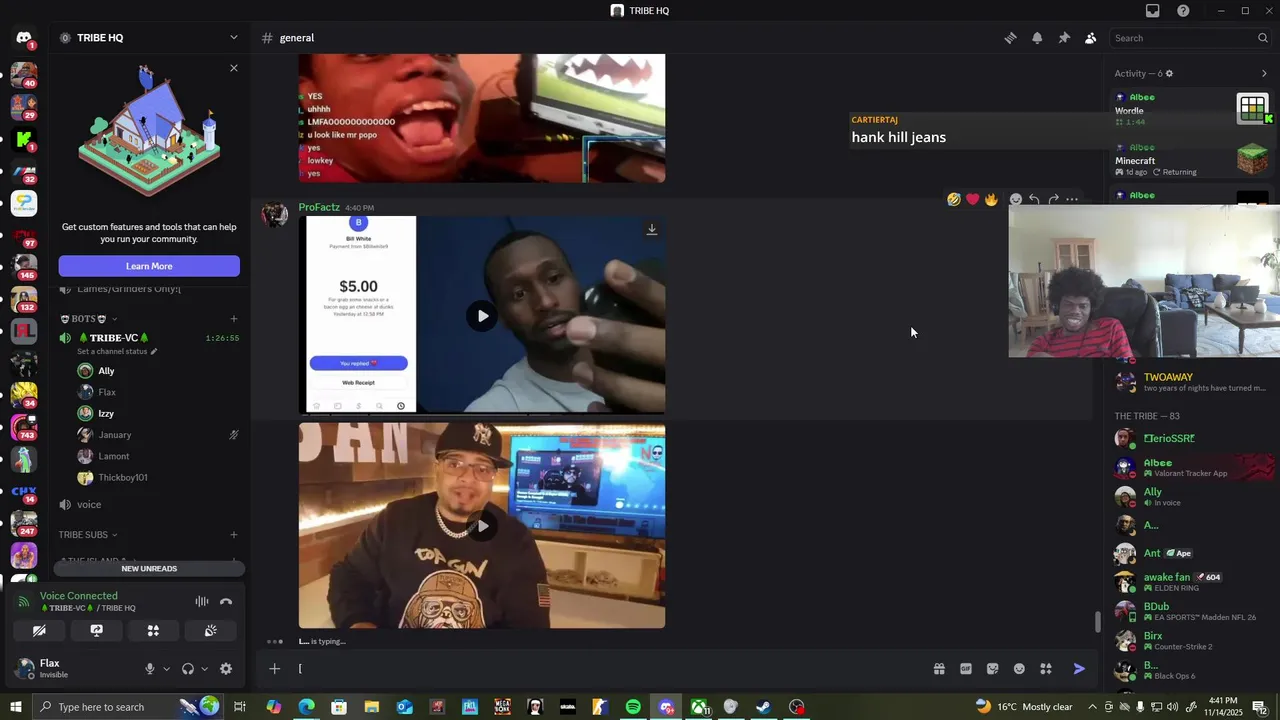1280x720 pixels.
Task: Open the emoji picker in message bar
Action: click(x=1019, y=669)
